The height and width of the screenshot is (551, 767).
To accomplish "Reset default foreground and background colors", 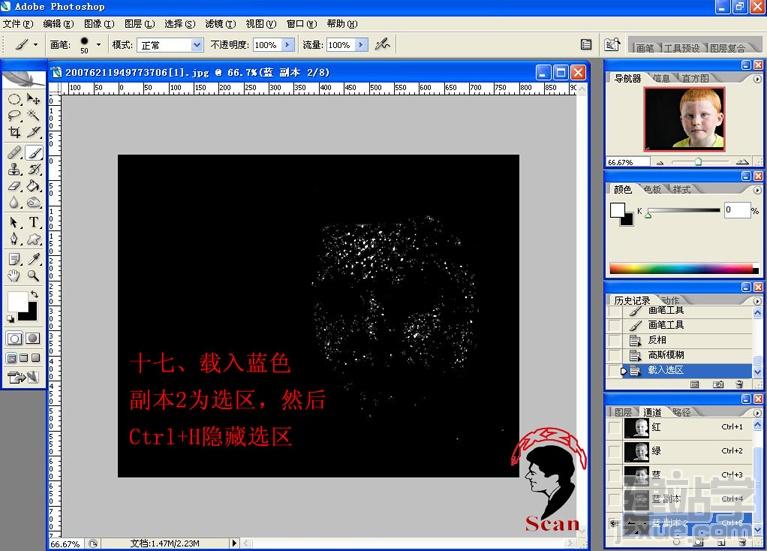I will point(11,319).
